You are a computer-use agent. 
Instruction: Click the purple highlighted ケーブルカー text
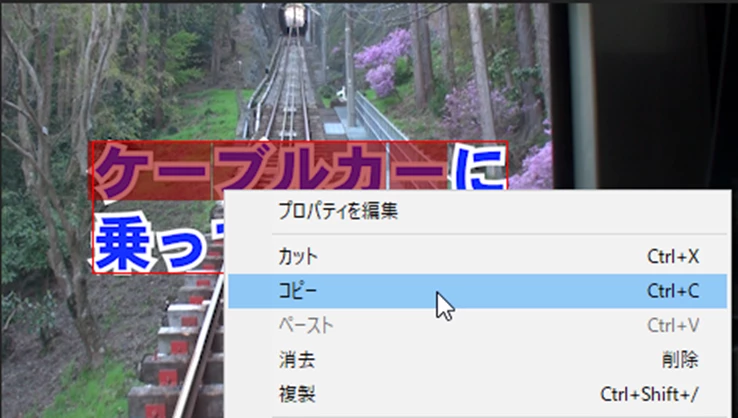pos(271,171)
